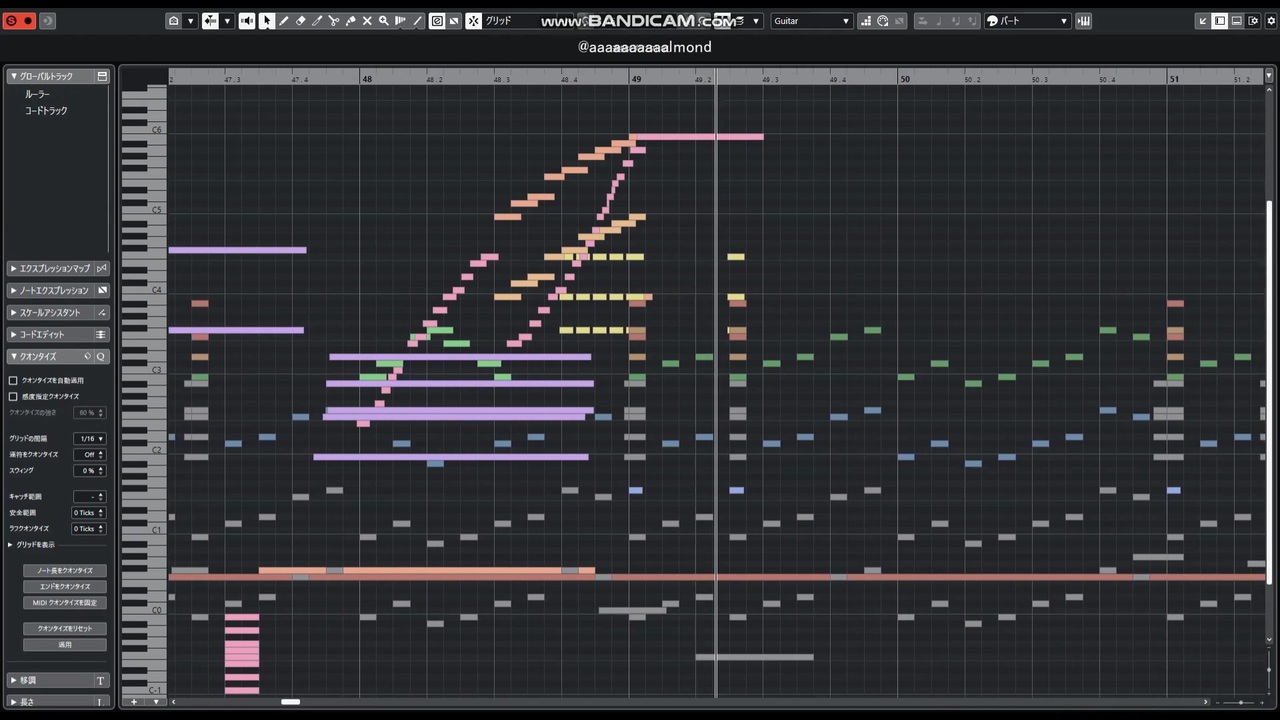Enable クオンタイズを自動適用 checkbox

click(13, 381)
